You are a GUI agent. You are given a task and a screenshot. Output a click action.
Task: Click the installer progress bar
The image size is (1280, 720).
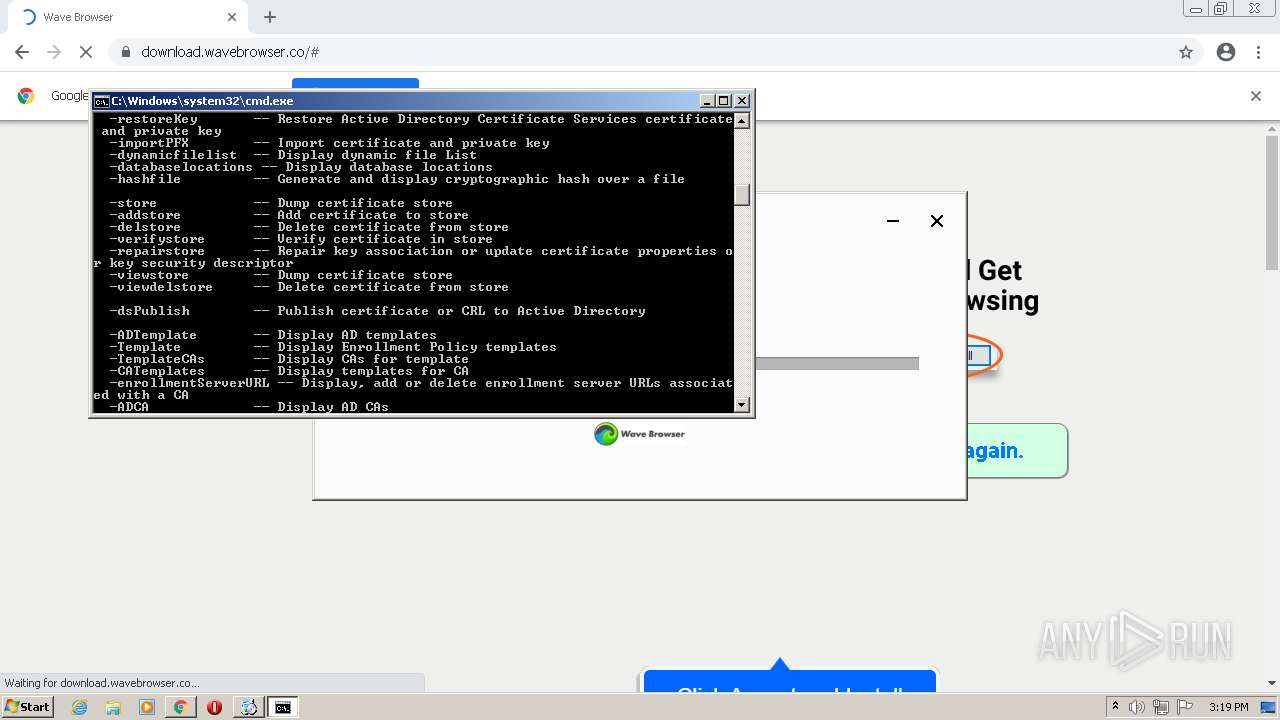pyautogui.click(x=837, y=364)
